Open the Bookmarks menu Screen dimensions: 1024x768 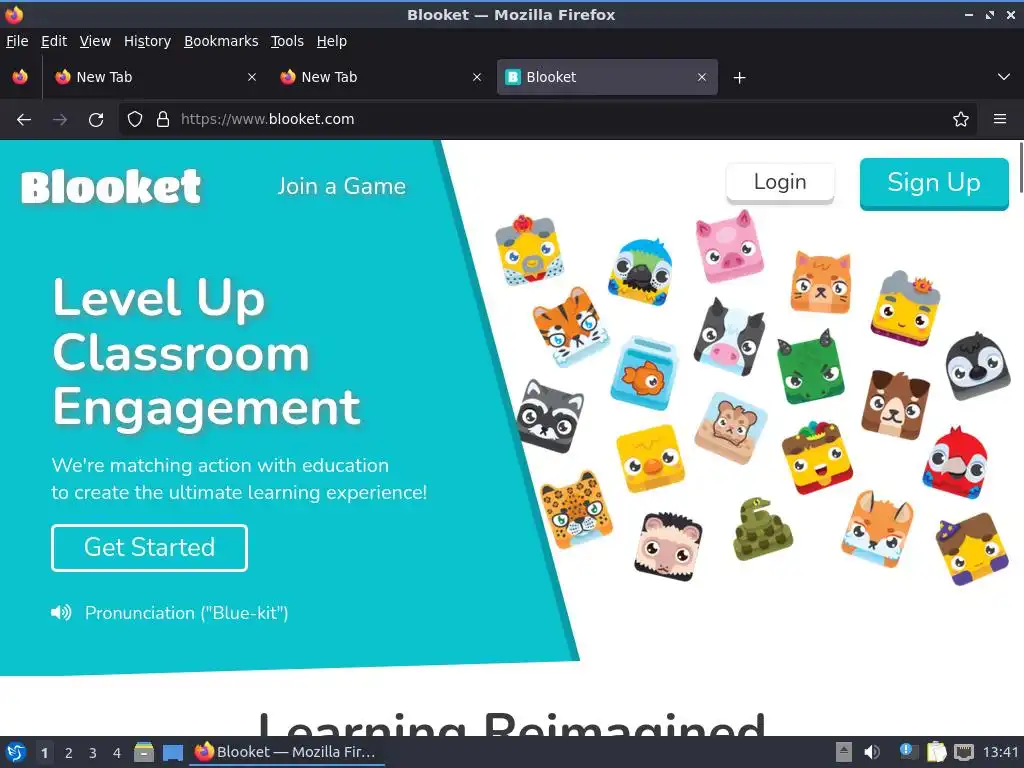pyautogui.click(x=221, y=41)
